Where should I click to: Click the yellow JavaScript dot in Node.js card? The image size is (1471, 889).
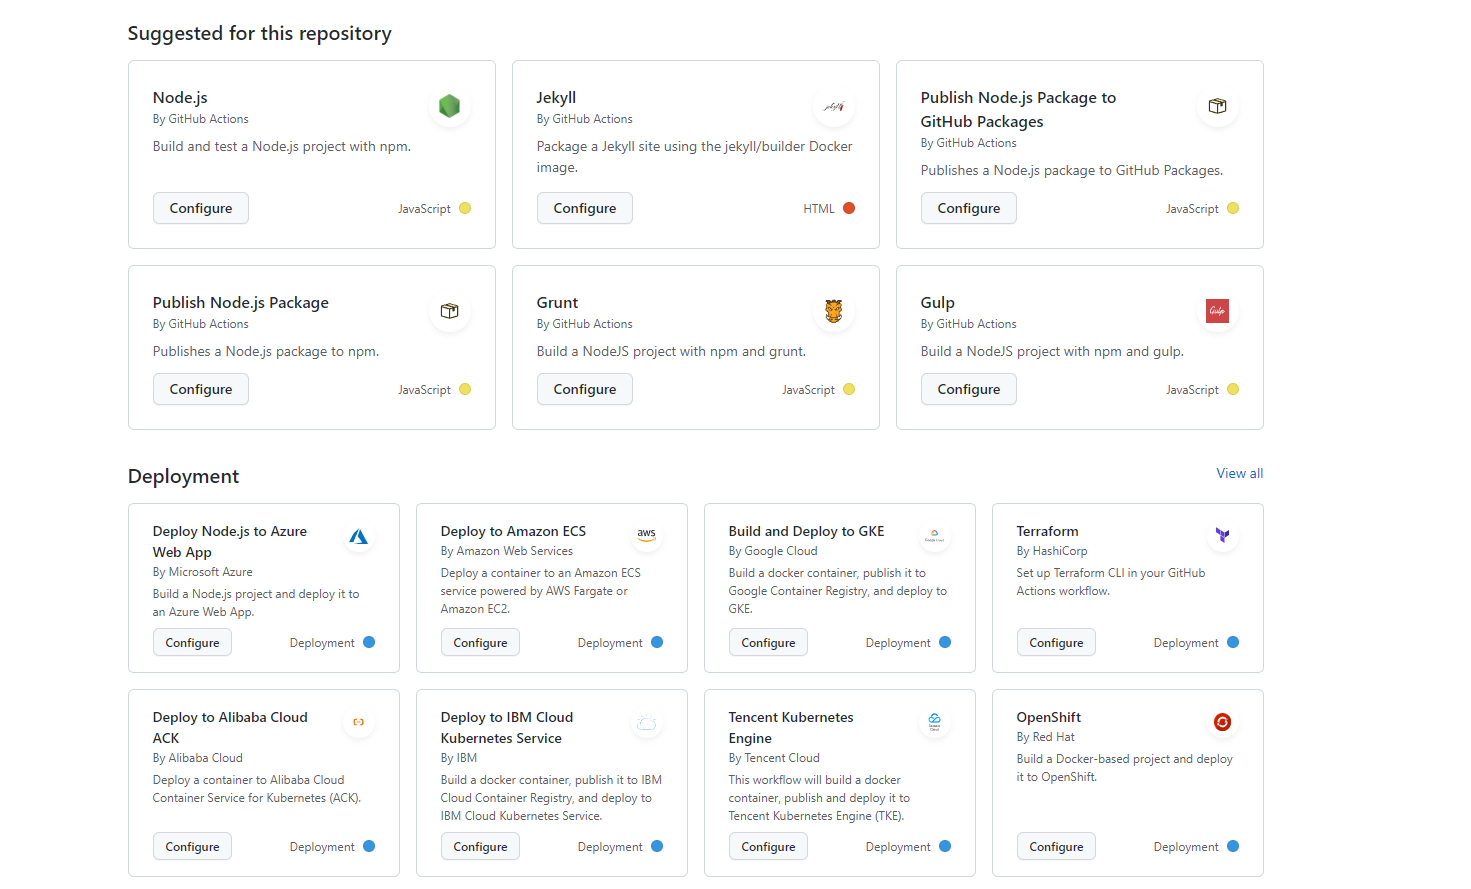[x=465, y=208]
